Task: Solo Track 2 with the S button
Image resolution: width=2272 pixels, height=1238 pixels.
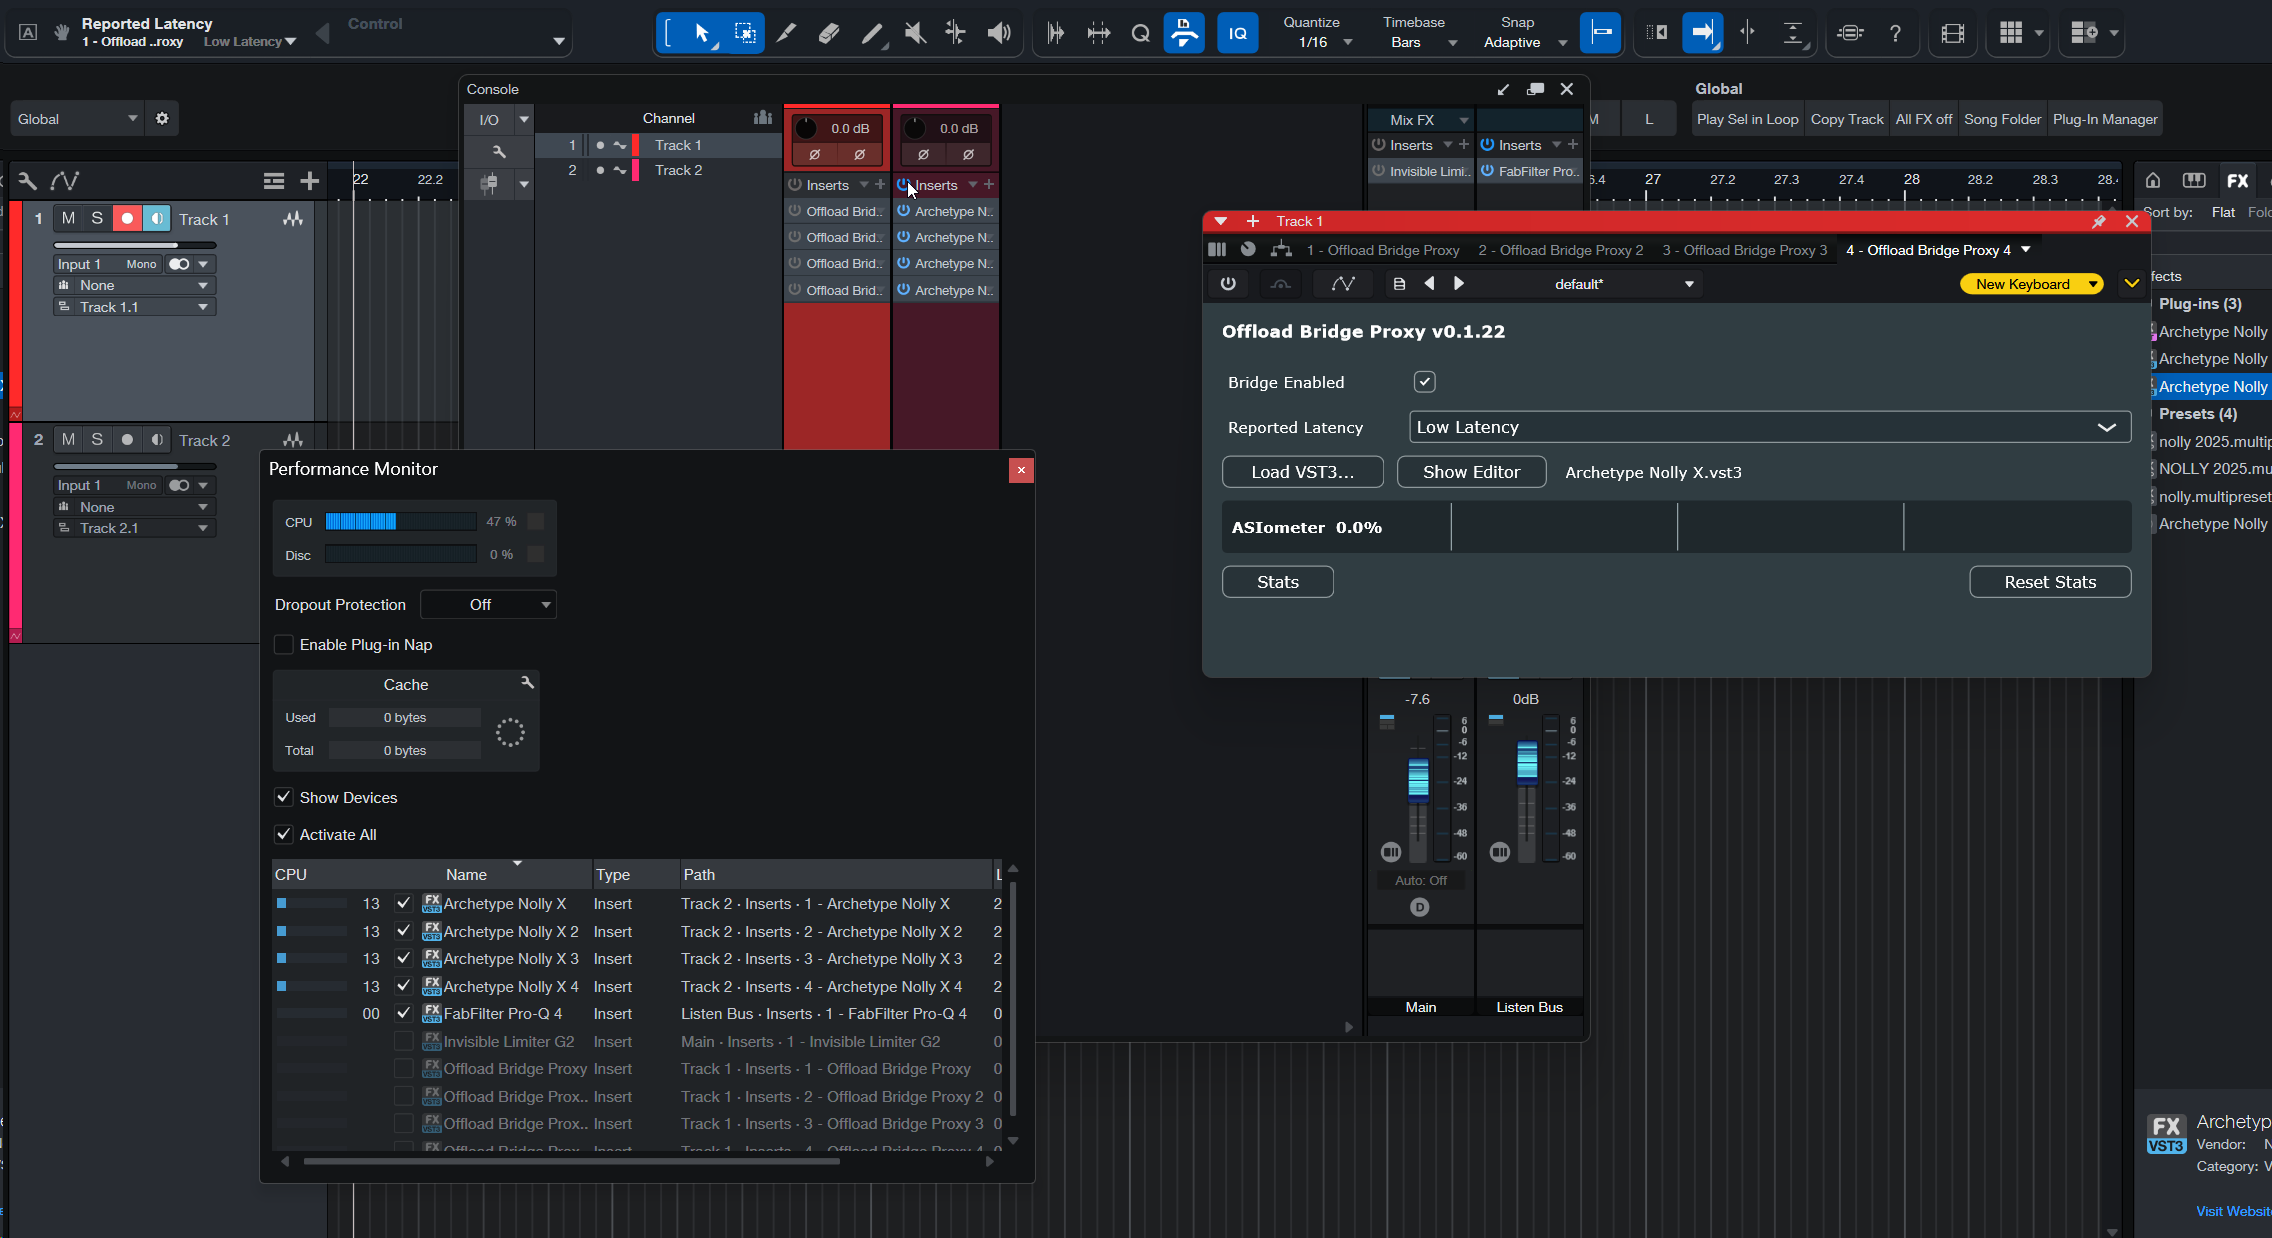Action: click(x=97, y=439)
